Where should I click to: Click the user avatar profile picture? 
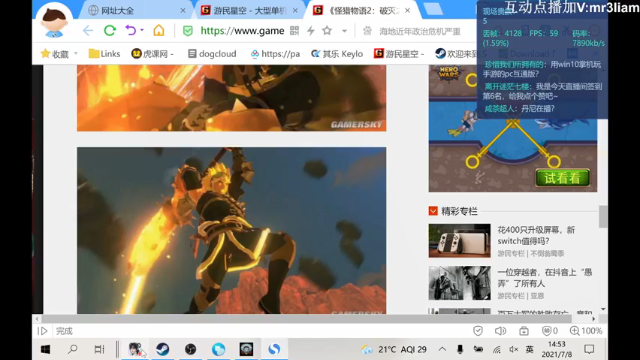click(x=54, y=20)
